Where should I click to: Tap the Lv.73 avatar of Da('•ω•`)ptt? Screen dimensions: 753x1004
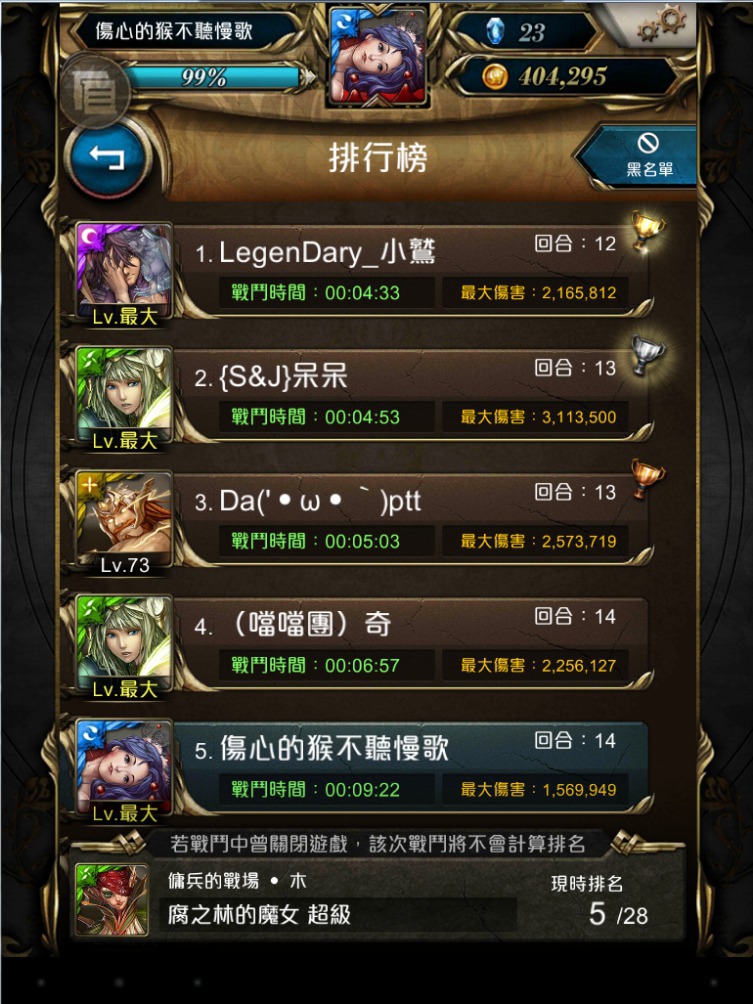tap(124, 521)
